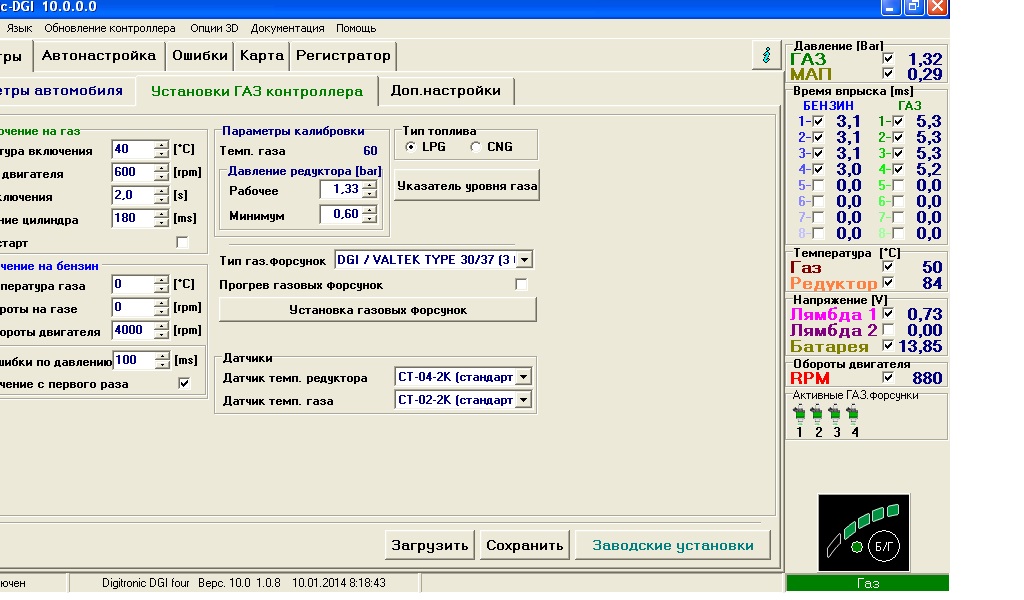The width and height of the screenshot is (1024, 600).
Task: Select the CNG fuel type
Action: [x=475, y=147]
